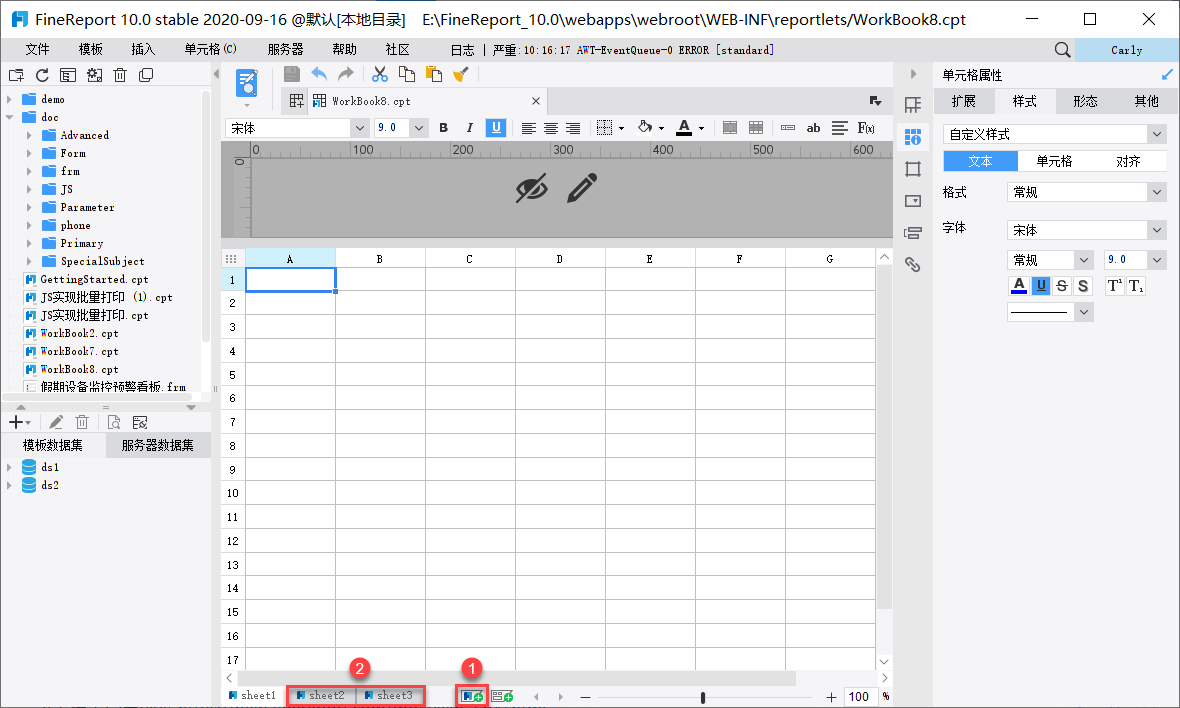This screenshot has height=708, width=1180.
Task: Center align cell text
Action: pyautogui.click(x=551, y=128)
